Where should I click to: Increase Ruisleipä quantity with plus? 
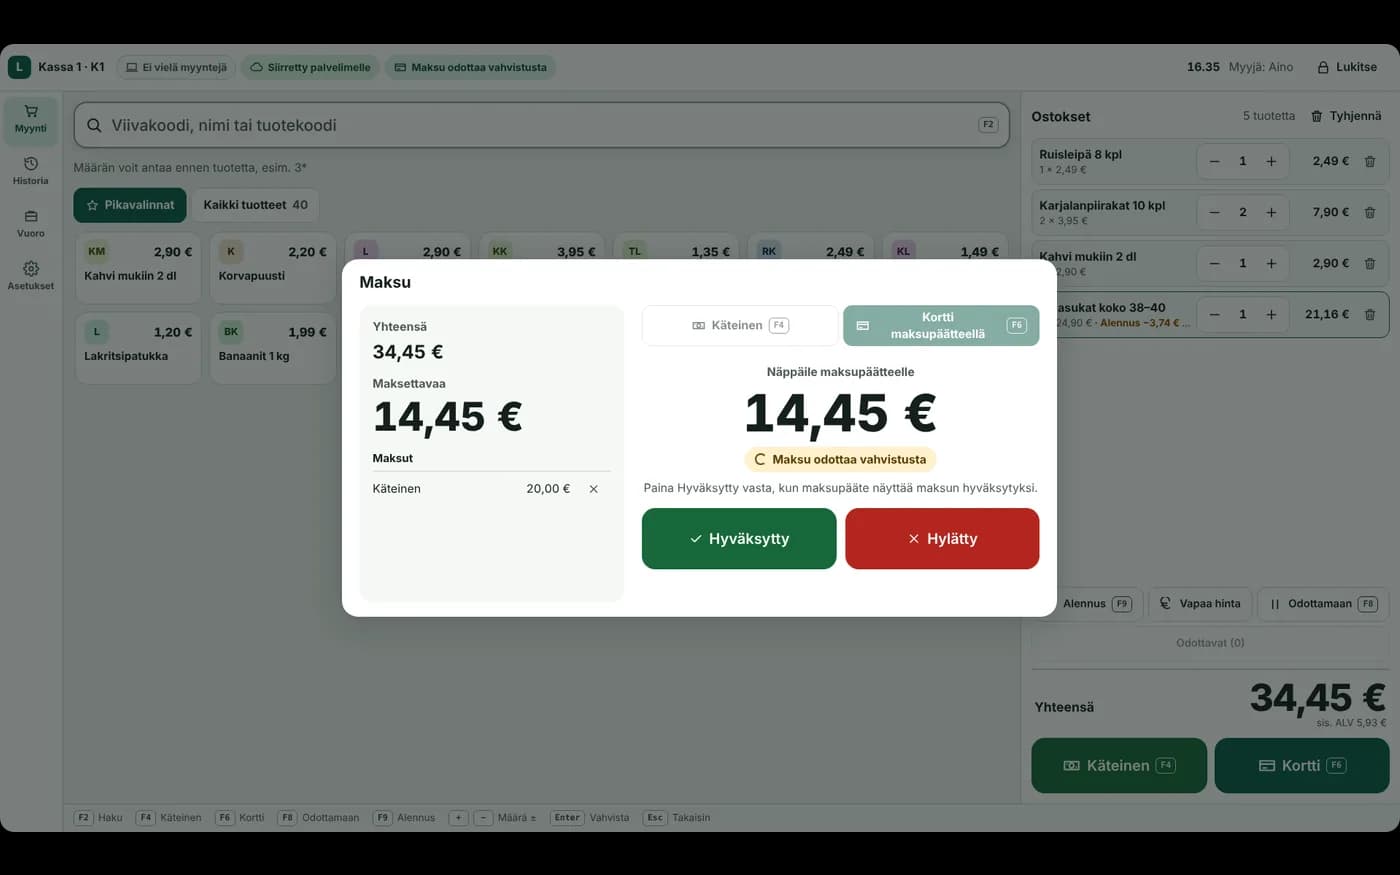(1271, 161)
